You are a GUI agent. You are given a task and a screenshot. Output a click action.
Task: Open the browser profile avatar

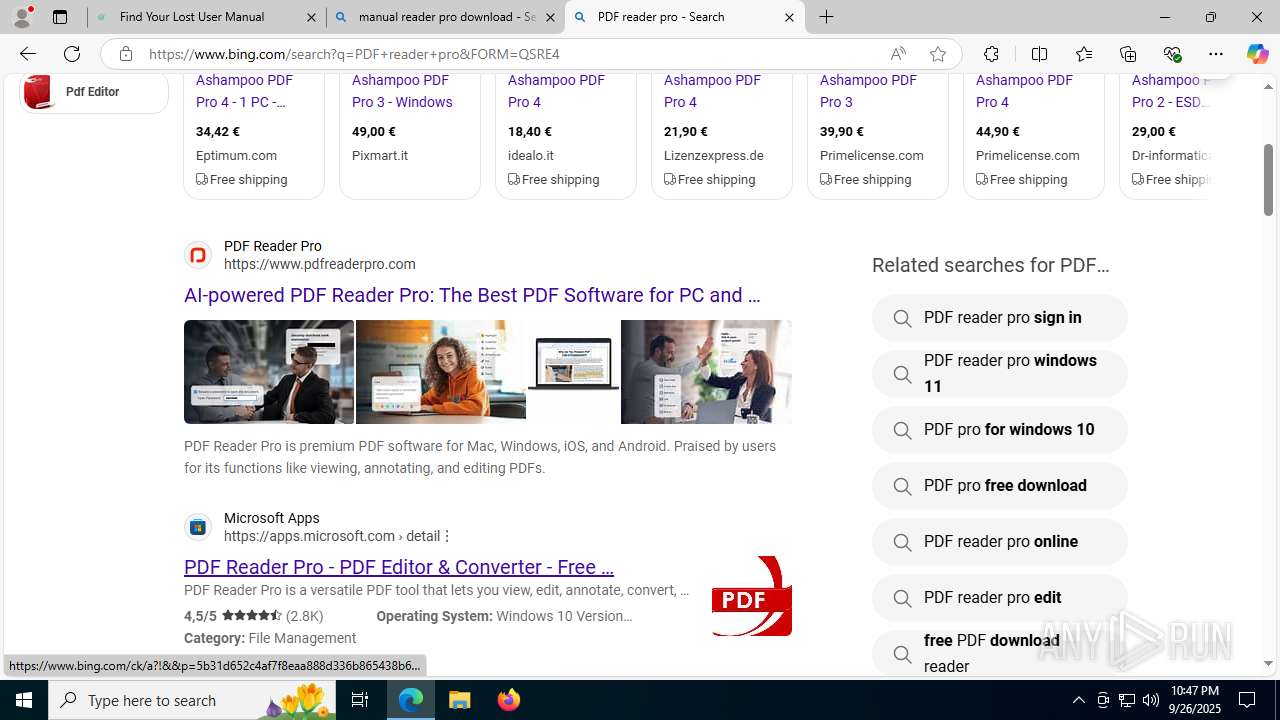(x=22, y=17)
